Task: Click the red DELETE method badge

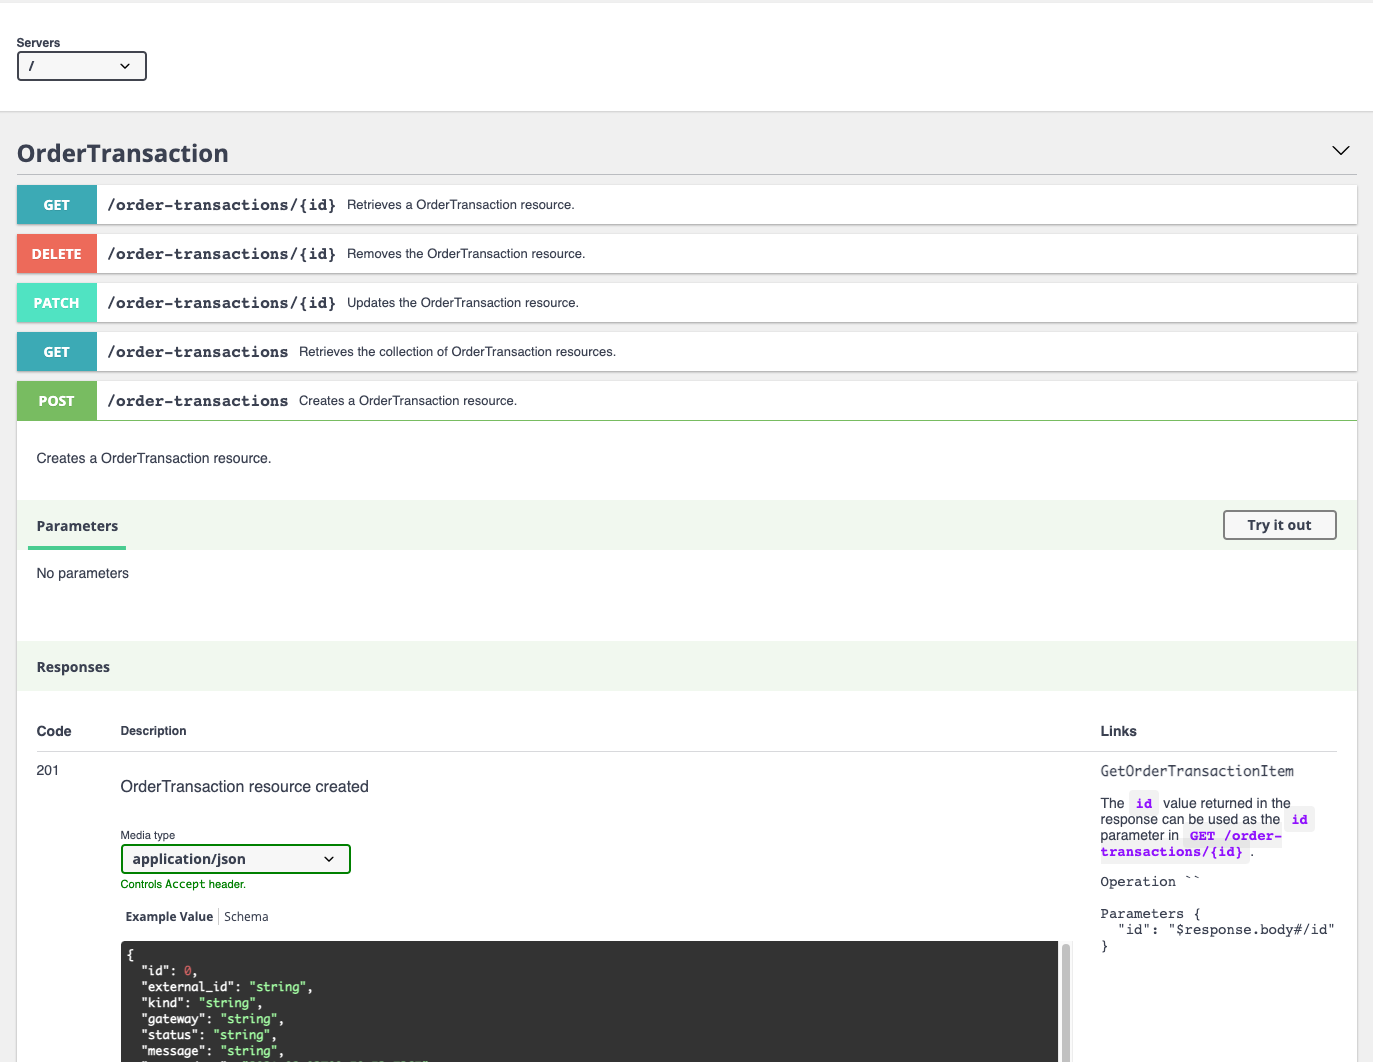Action: point(56,253)
